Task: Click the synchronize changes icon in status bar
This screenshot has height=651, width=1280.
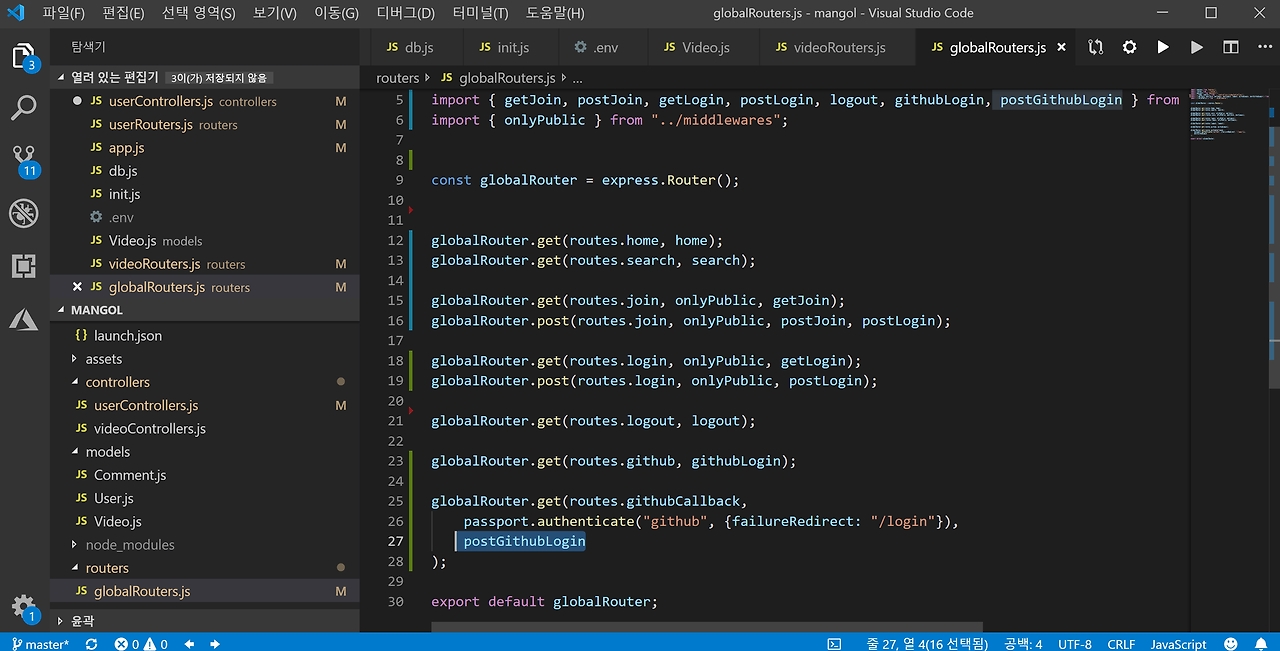Action: pos(91,644)
